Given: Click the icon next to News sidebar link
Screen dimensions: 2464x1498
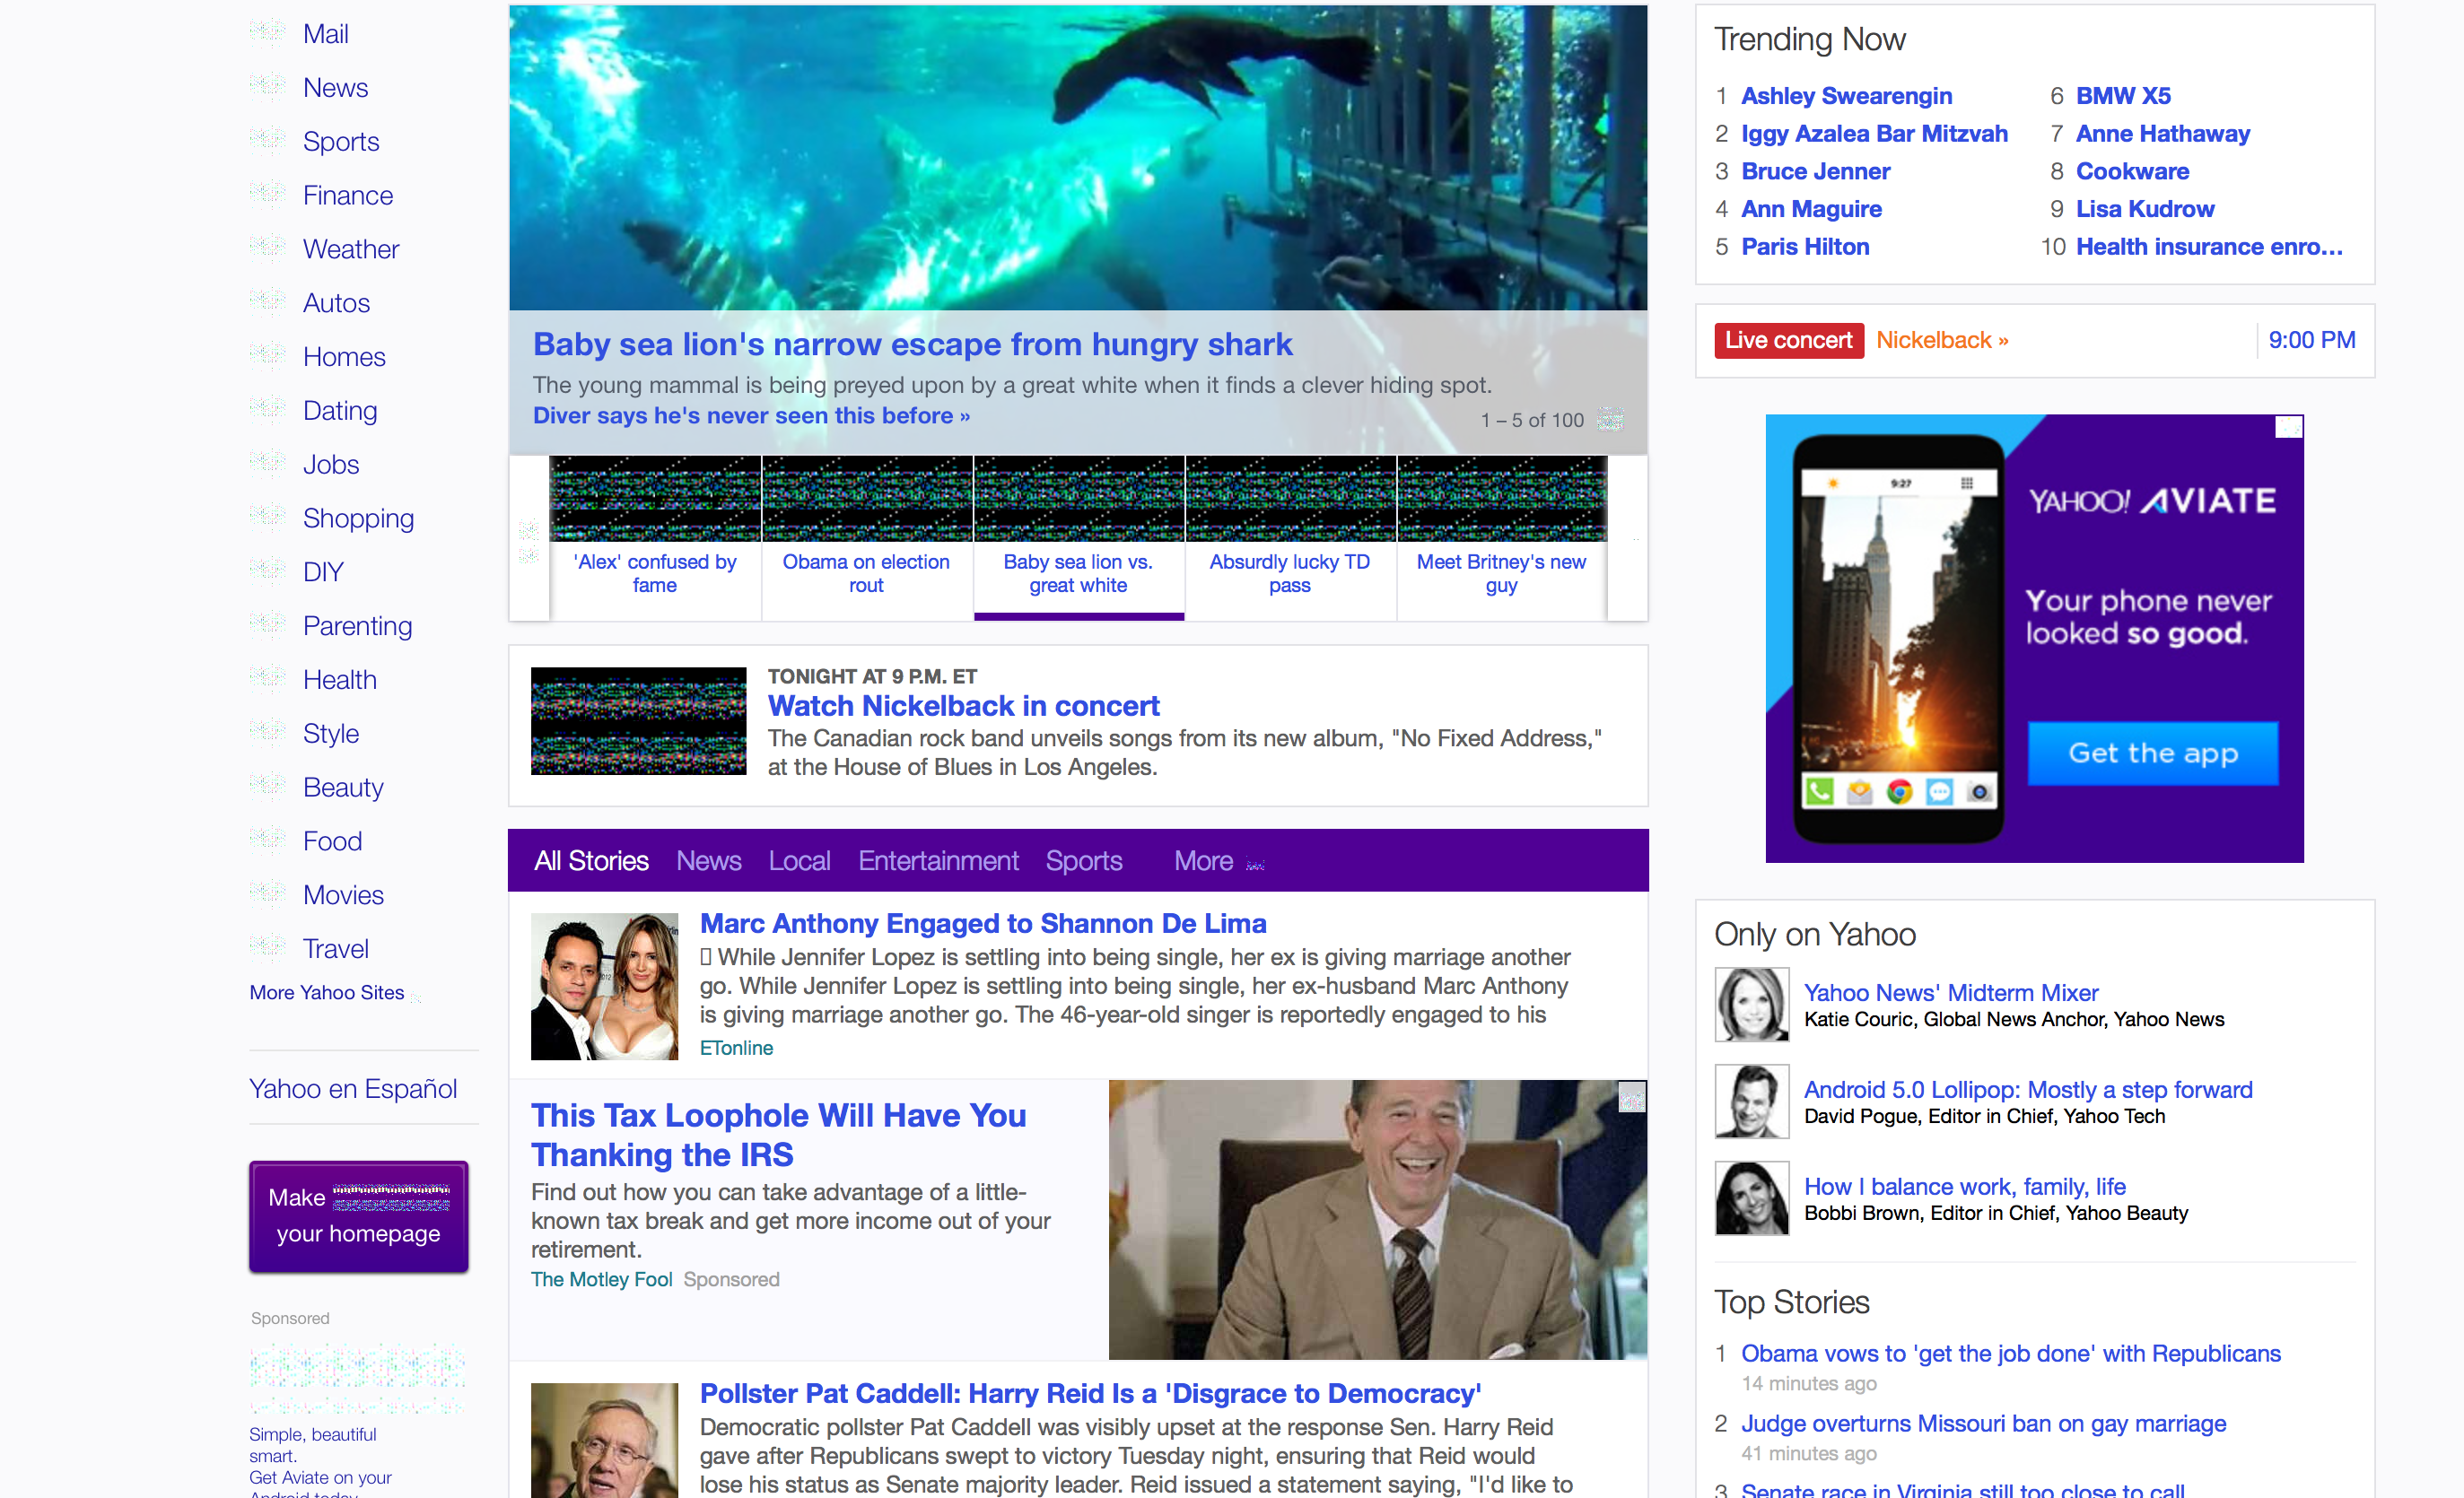Looking at the screenshot, I should click(267, 86).
